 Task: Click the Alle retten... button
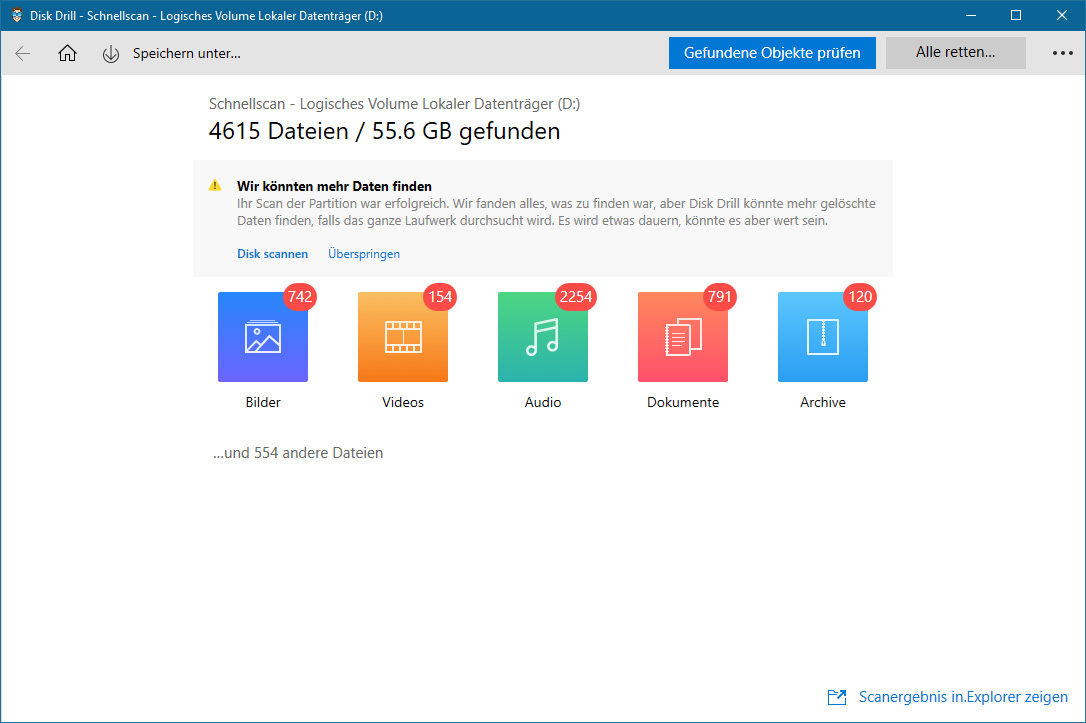tap(956, 53)
